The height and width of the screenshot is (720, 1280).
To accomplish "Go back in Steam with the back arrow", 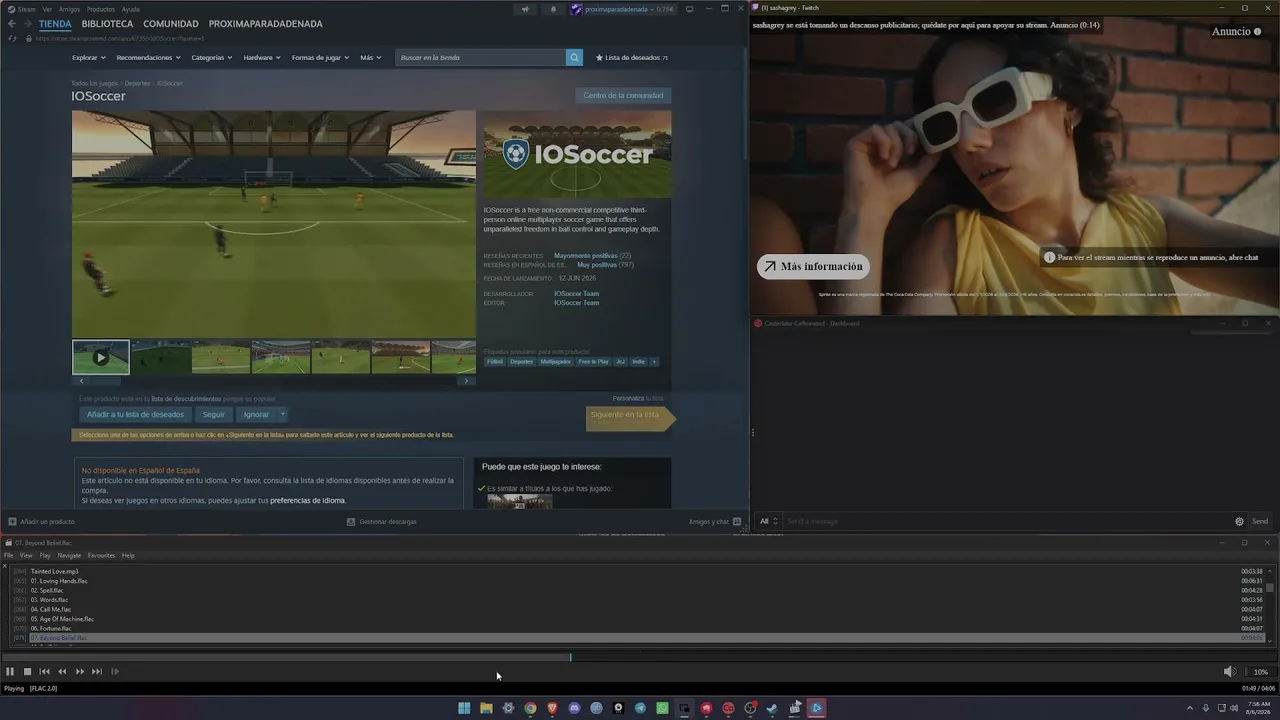I will pyautogui.click(x=12, y=24).
